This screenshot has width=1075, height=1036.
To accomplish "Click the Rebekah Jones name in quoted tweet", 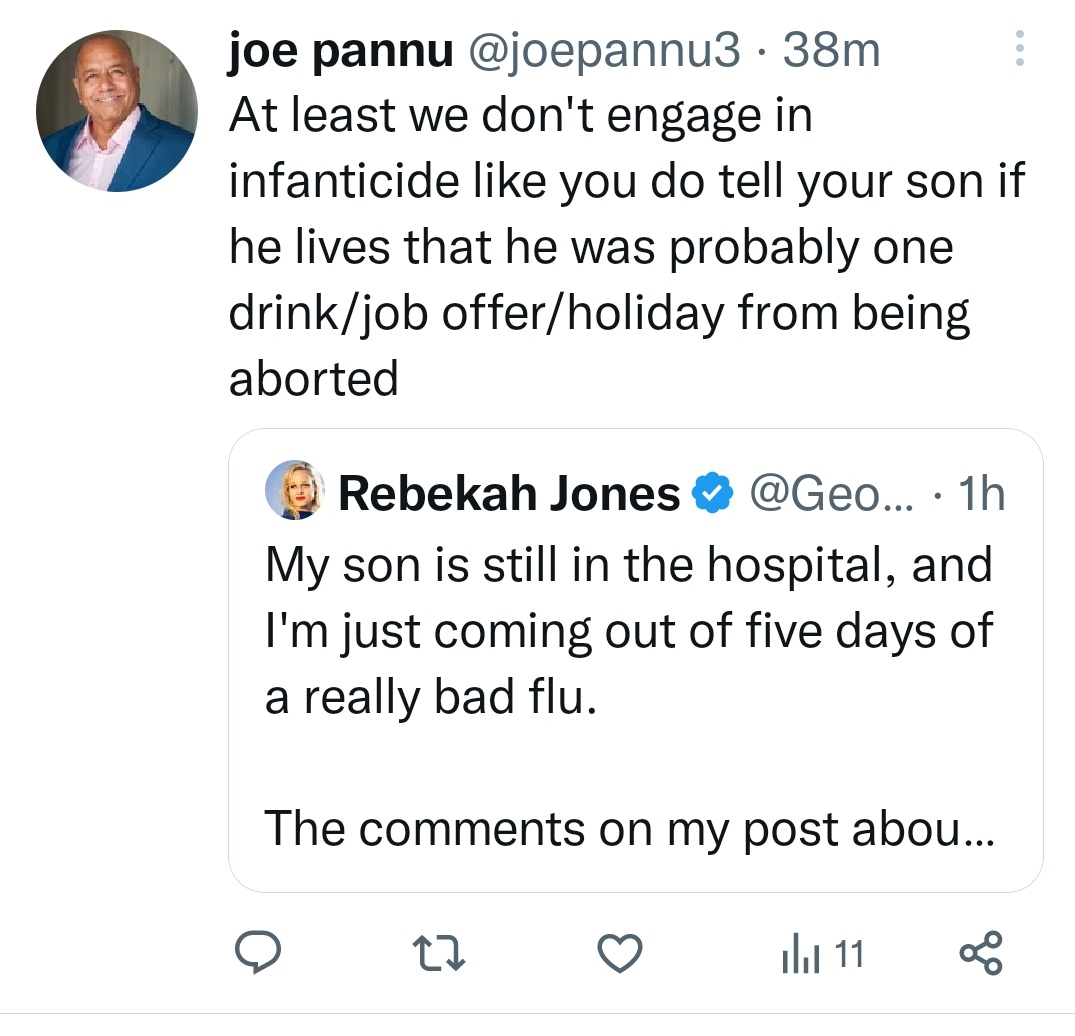I will (x=509, y=494).
